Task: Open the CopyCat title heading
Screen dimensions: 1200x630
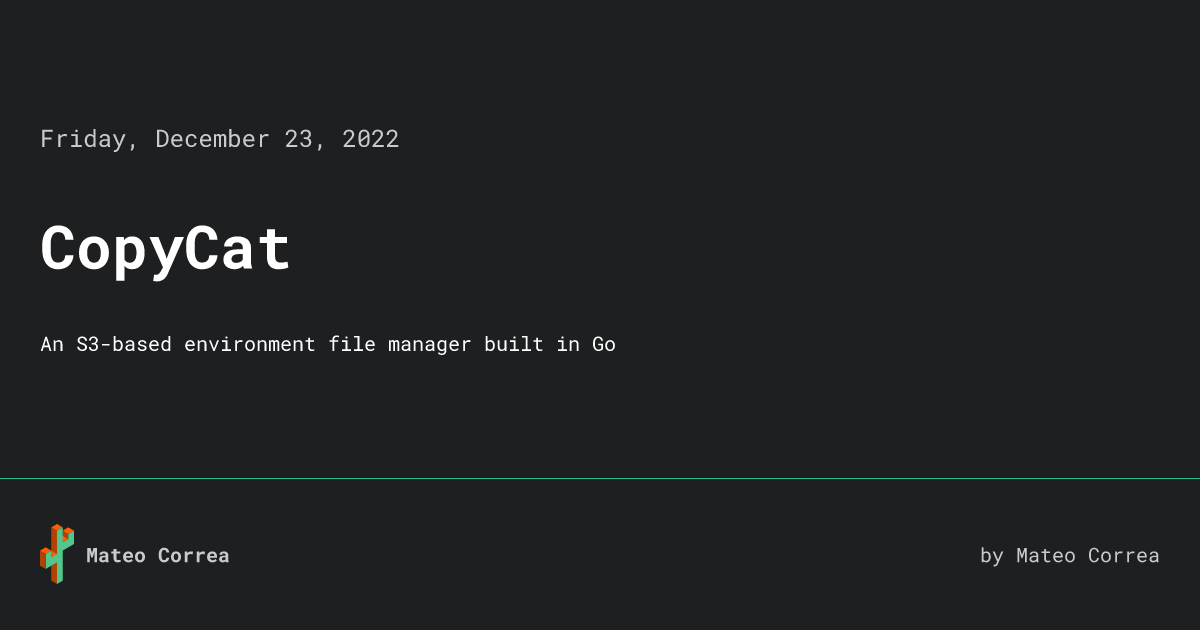Action: tap(165, 249)
